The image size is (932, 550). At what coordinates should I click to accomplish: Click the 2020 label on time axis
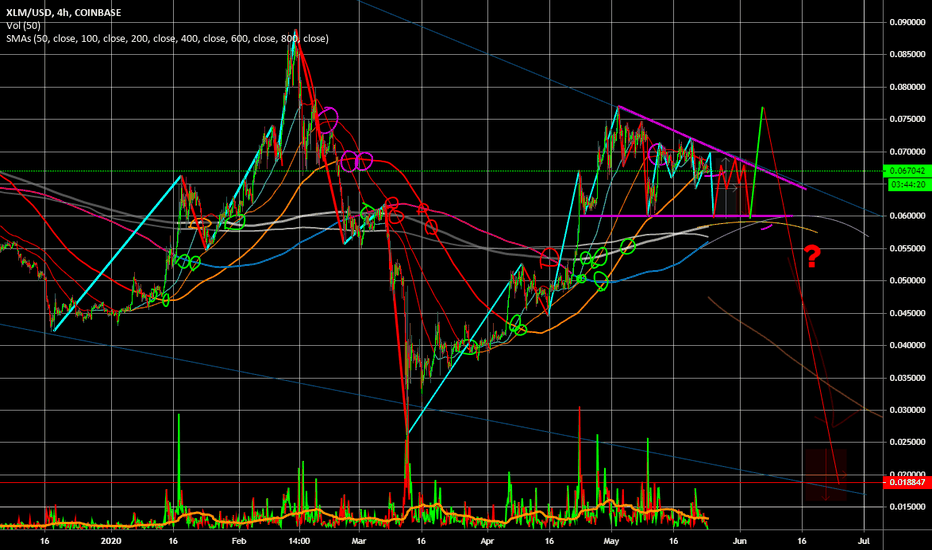pos(111,541)
